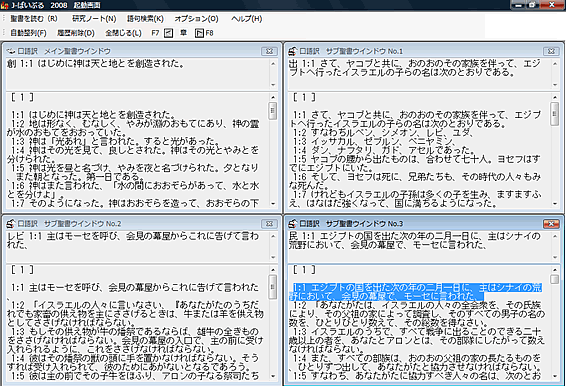567x387 pixels.
Task: Click sub Bible window No.2 title icon
Action: (x=11, y=224)
